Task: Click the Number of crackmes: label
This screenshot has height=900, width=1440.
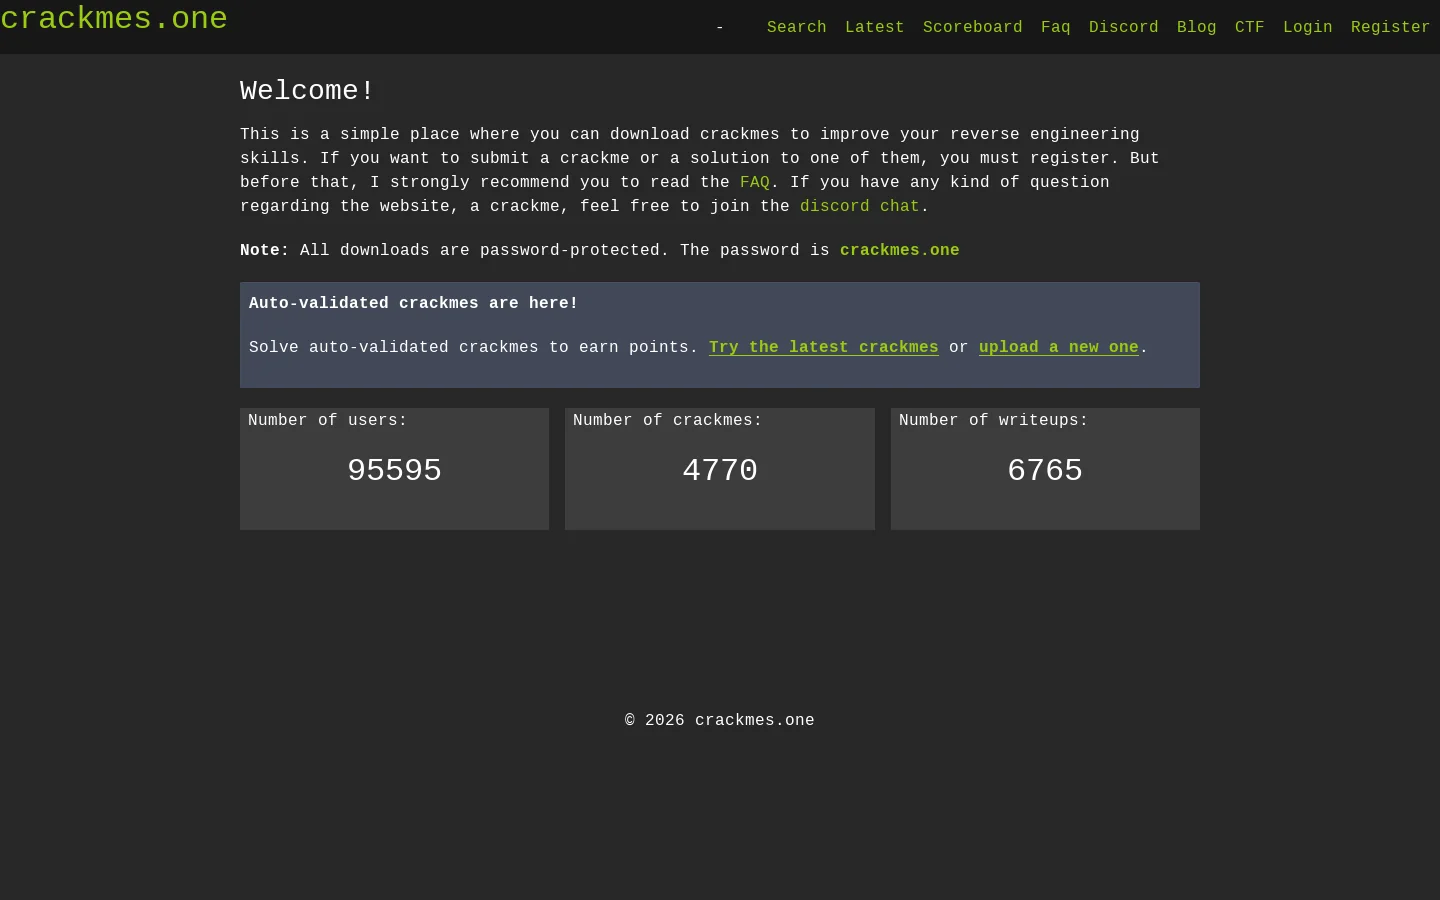Action: click(668, 420)
